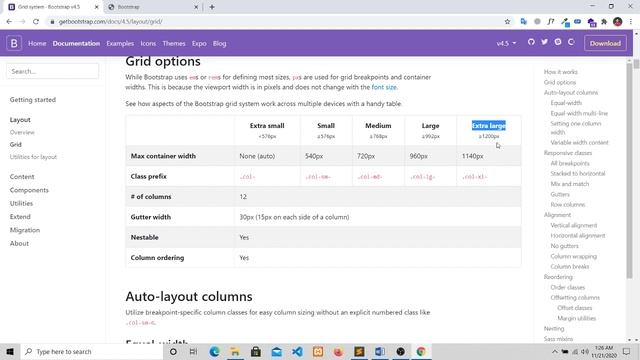The width and height of the screenshot is (640, 360).
Task: Open the GitHub icon link in navbar
Action: (x=531, y=42)
